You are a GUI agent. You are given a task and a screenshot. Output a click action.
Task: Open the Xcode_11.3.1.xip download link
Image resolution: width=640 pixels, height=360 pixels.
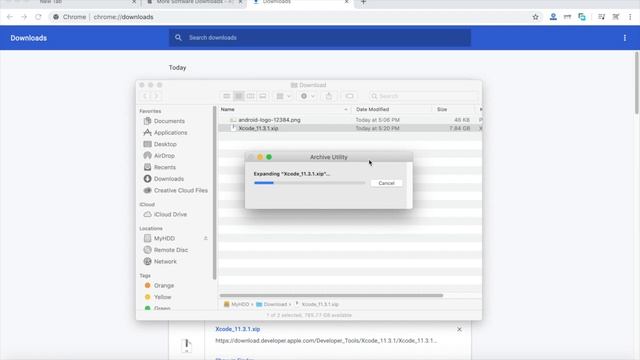click(x=238, y=329)
